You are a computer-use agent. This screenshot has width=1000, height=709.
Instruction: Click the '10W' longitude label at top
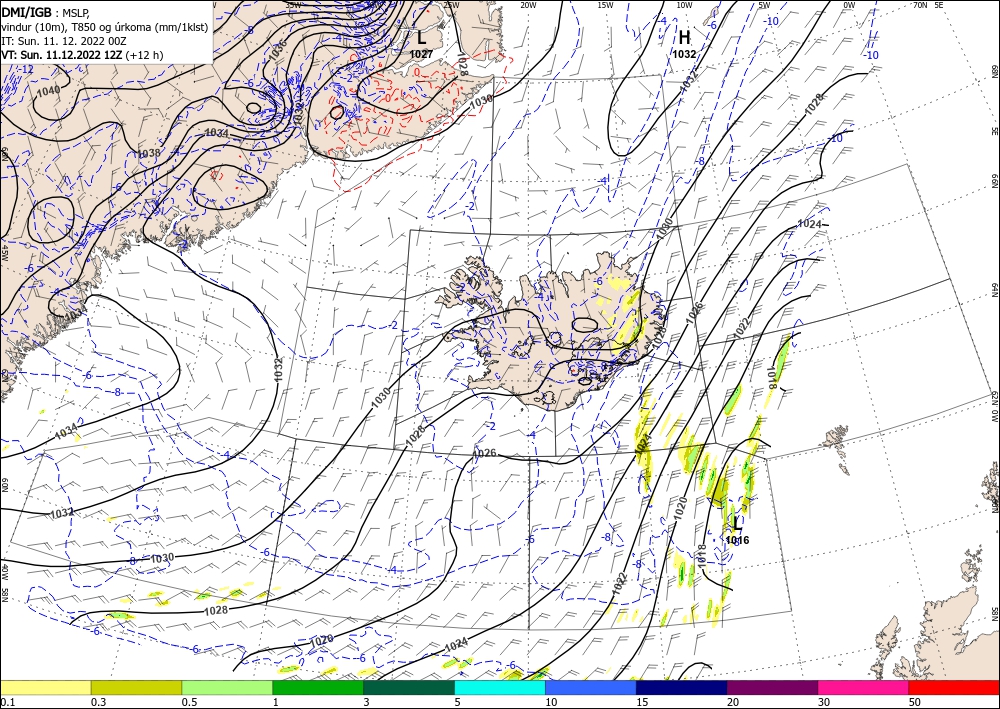684,5
